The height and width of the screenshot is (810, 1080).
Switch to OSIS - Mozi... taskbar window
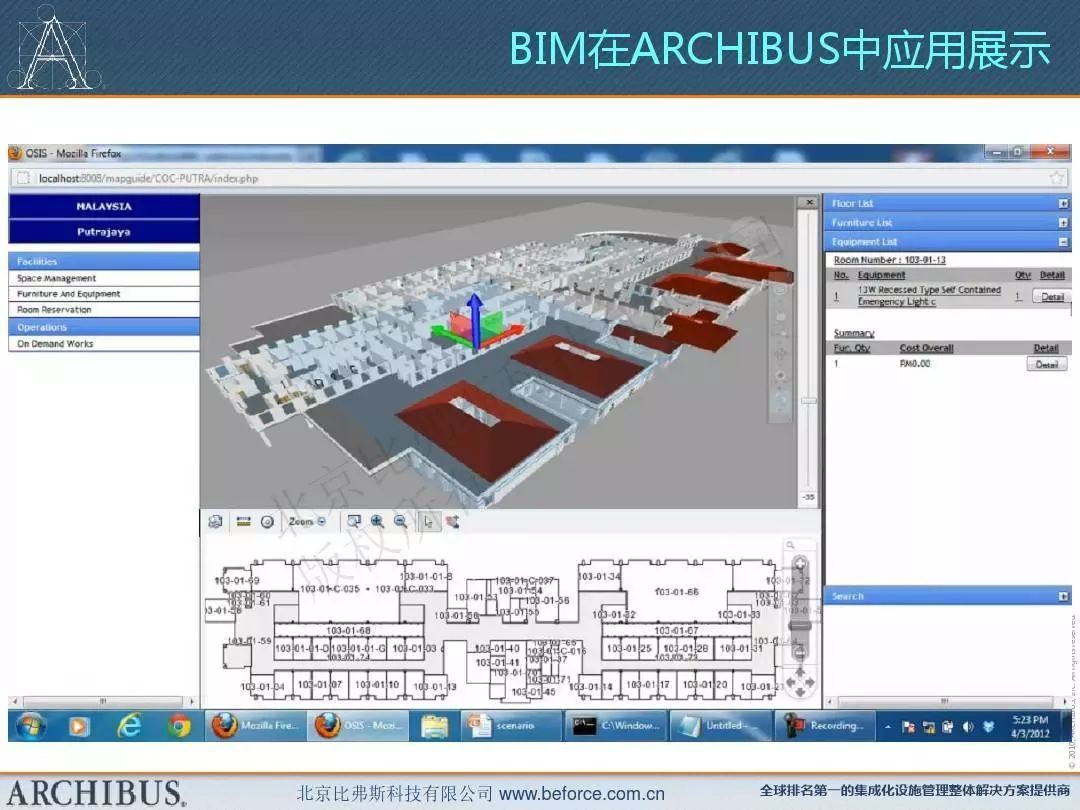tap(358, 726)
